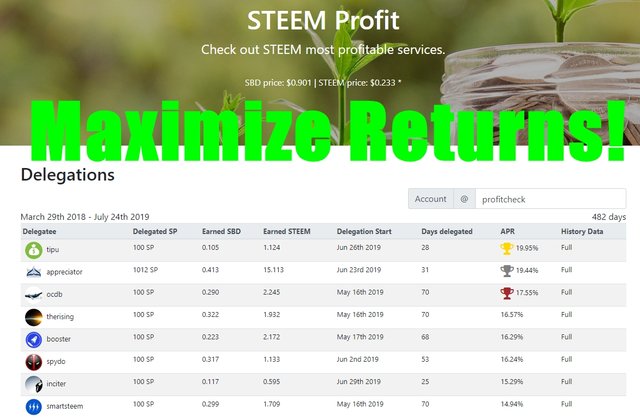Click the 28 days delegated for tipu

tap(425, 247)
